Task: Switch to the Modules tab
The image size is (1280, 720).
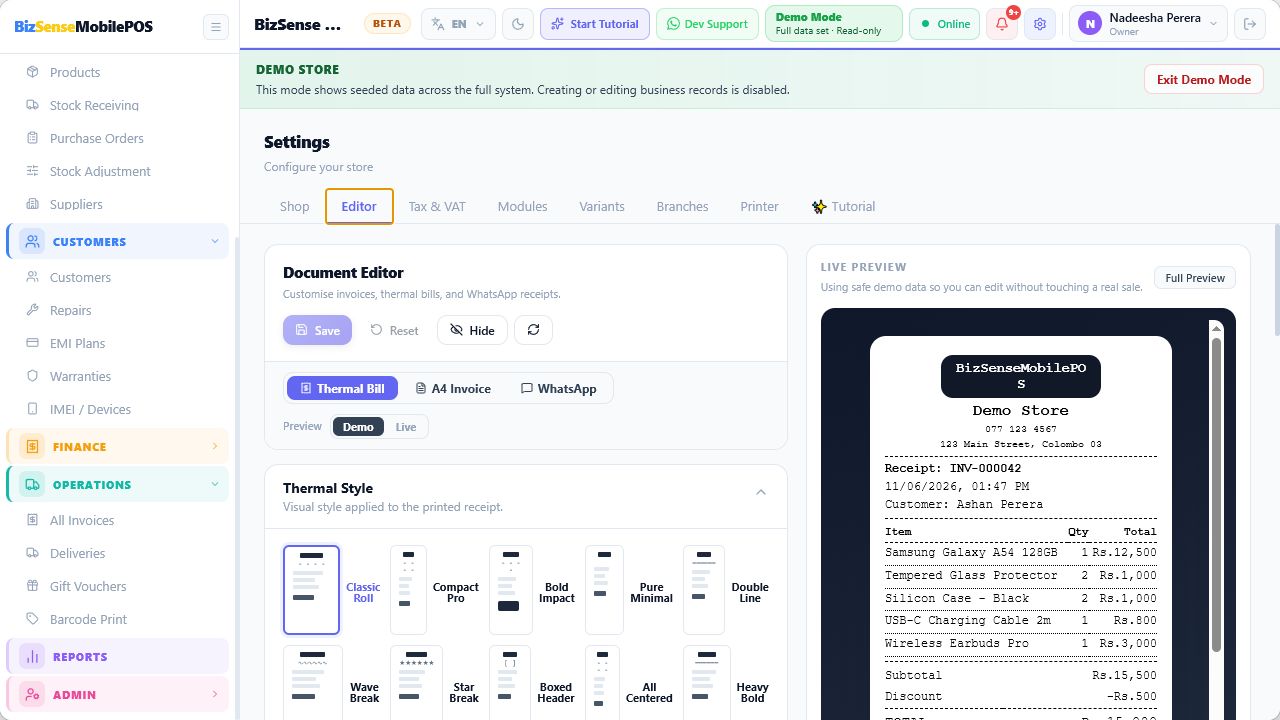Action: (x=522, y=206)
